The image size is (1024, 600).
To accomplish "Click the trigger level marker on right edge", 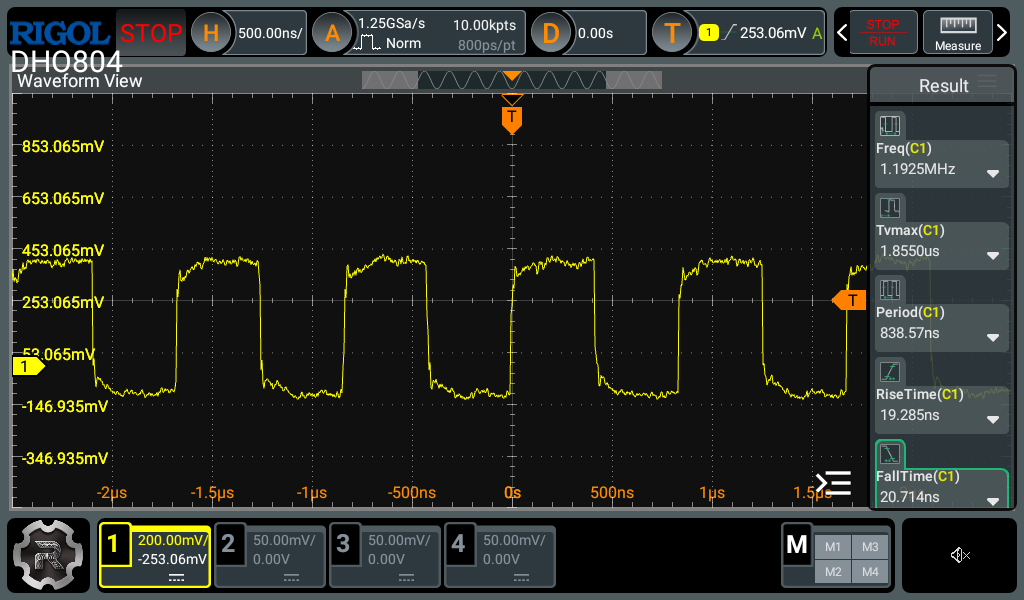I will coord(849,300).
